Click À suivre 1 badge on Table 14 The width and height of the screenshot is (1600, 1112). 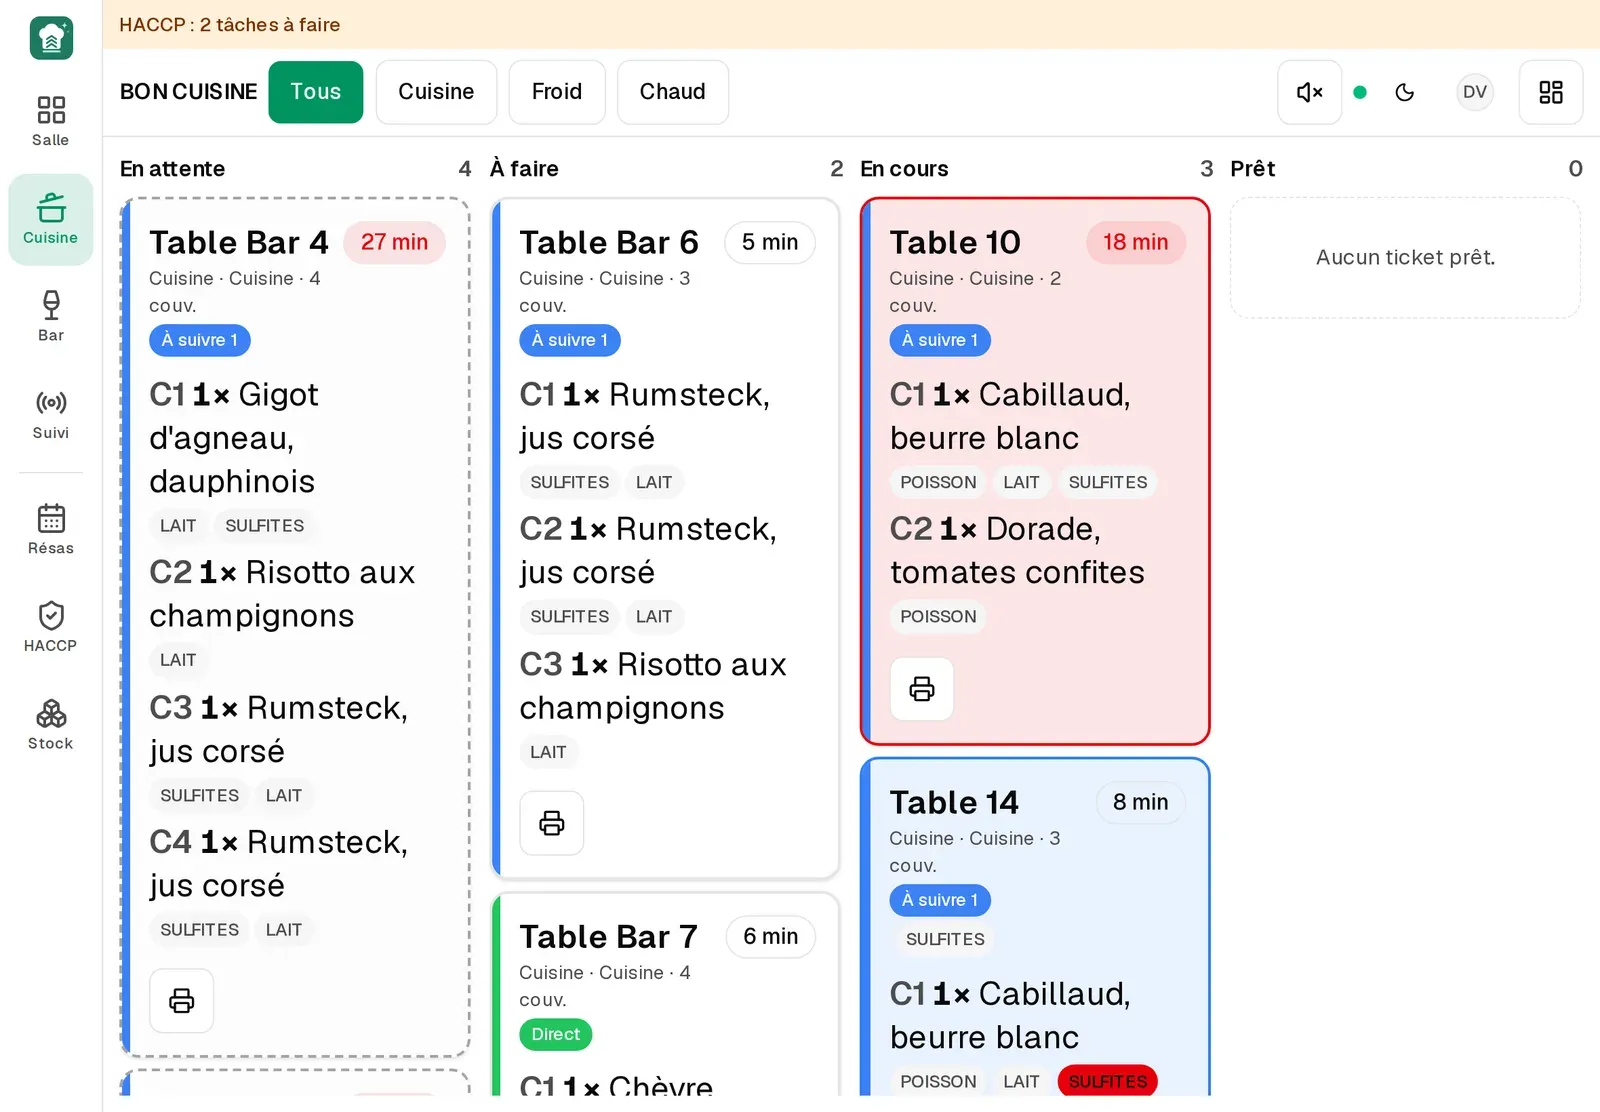[x=939, y=900]
